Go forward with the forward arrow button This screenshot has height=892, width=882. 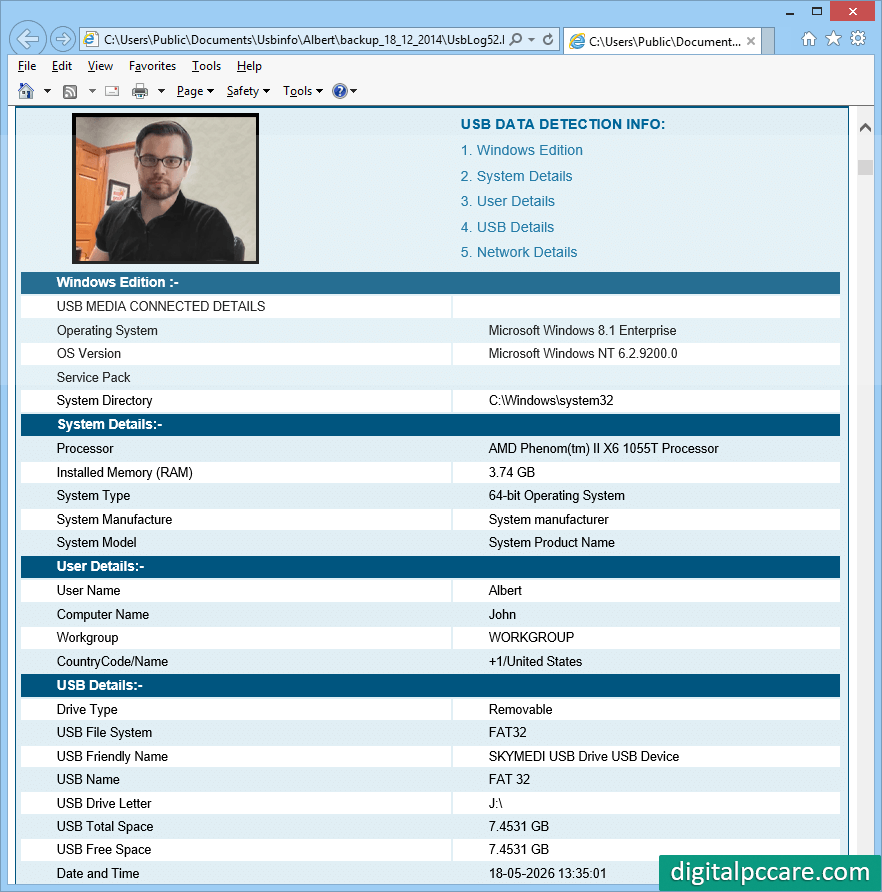coord(62,39)
